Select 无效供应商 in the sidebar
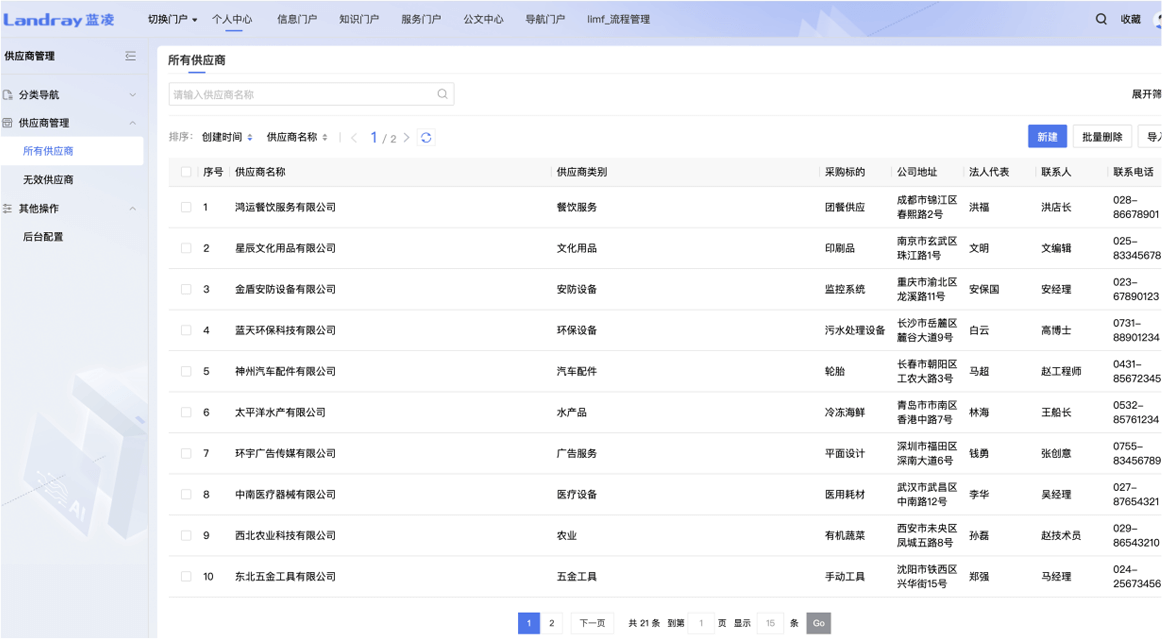The image size is (1162, 639). (x=48, y=180)
